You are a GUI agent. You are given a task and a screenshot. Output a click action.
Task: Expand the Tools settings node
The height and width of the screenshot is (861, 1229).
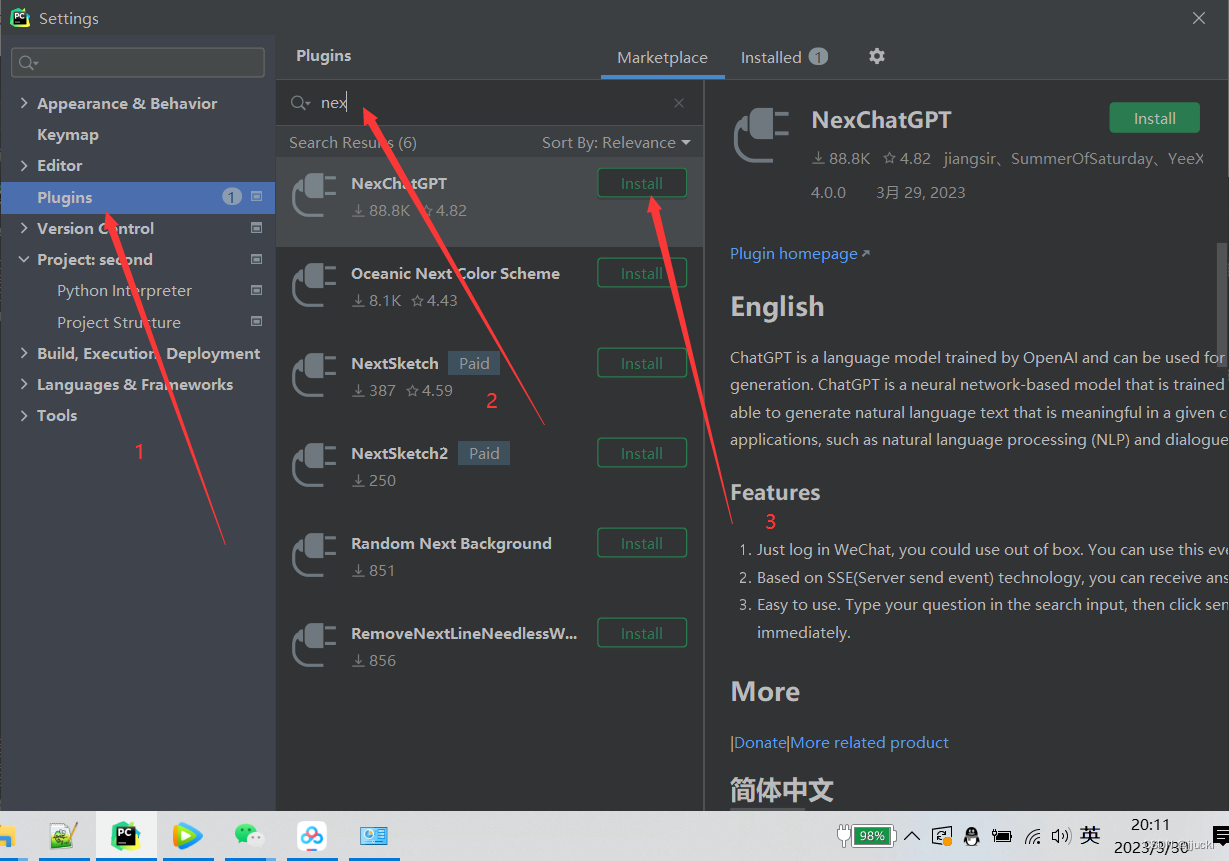click(x=24, y=415)
